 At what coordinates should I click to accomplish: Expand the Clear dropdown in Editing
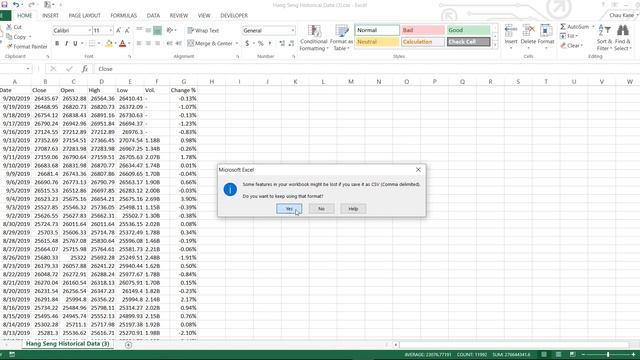582,46
